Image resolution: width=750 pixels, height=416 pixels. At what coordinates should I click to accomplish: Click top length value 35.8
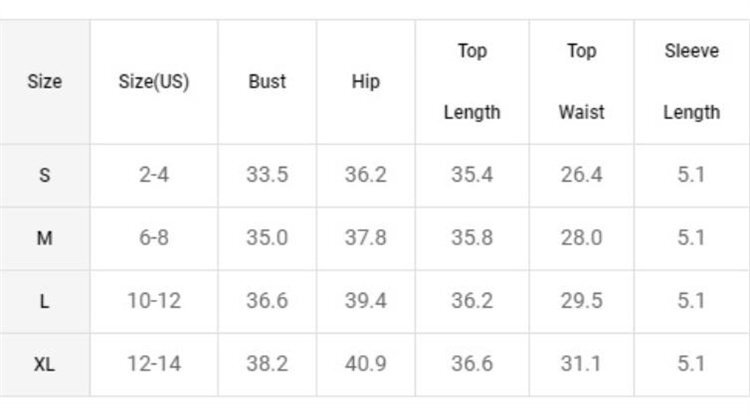(x=472, y=238)
